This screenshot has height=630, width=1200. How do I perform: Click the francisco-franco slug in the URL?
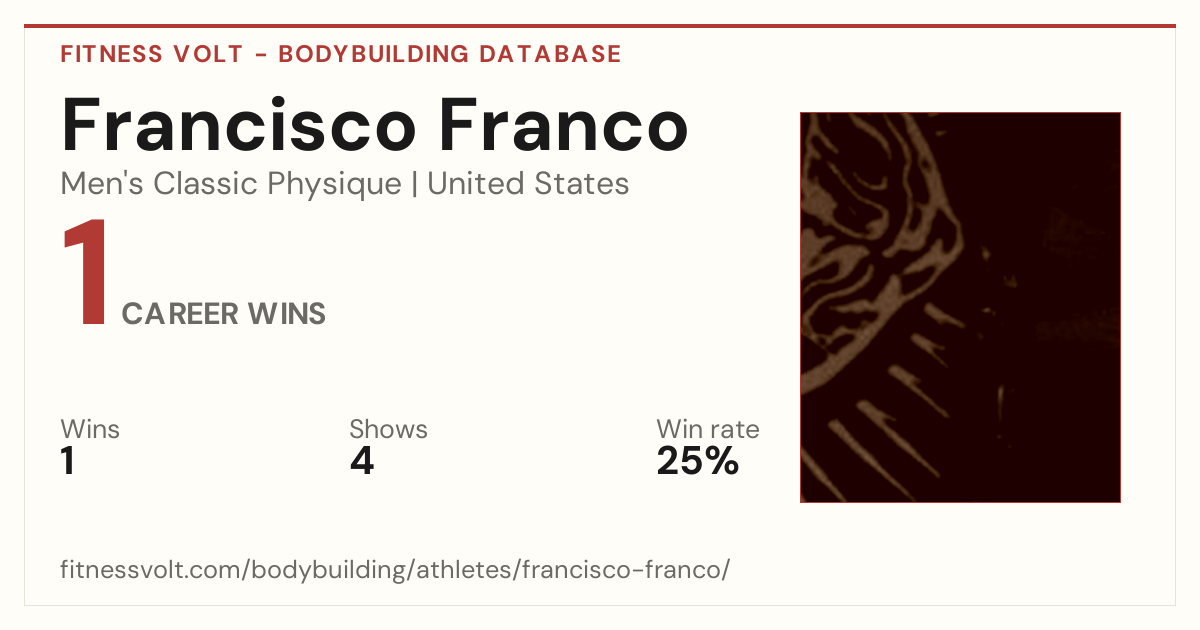click(x=619, y=570)
